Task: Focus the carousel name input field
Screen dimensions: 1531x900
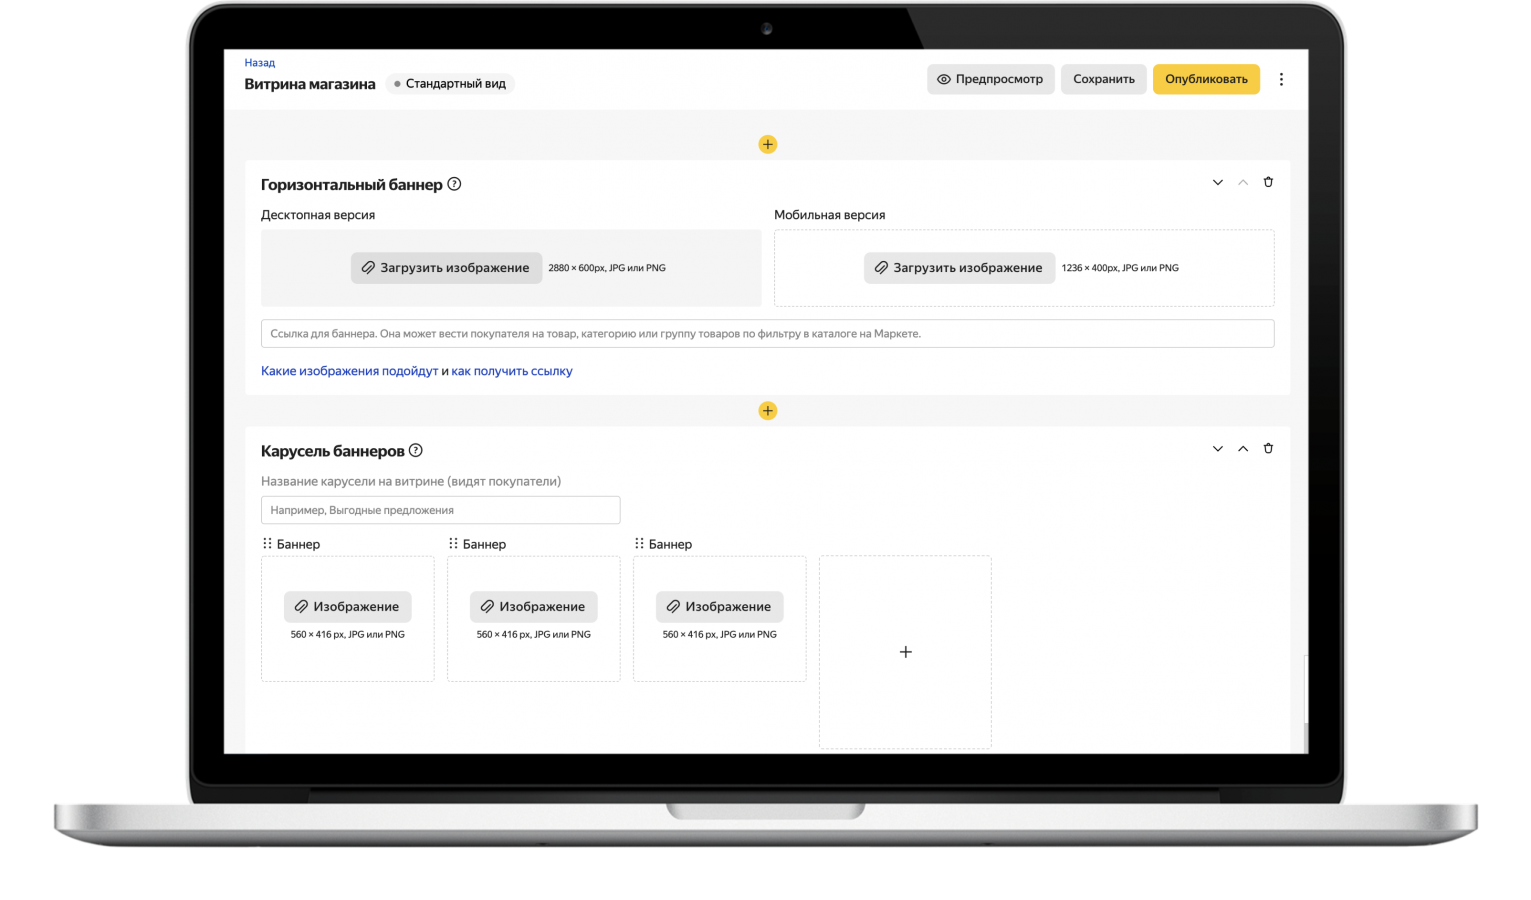Action: pyautogui.click(x=440, y=510)
